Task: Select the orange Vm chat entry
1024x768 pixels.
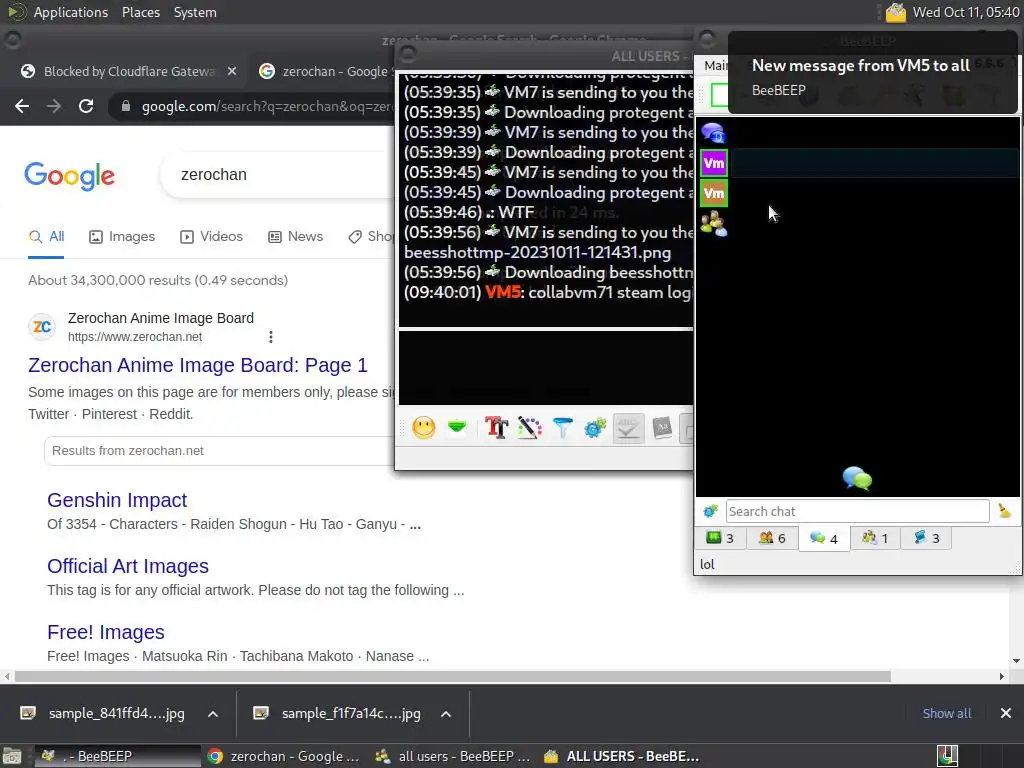Action: [714, 193]
